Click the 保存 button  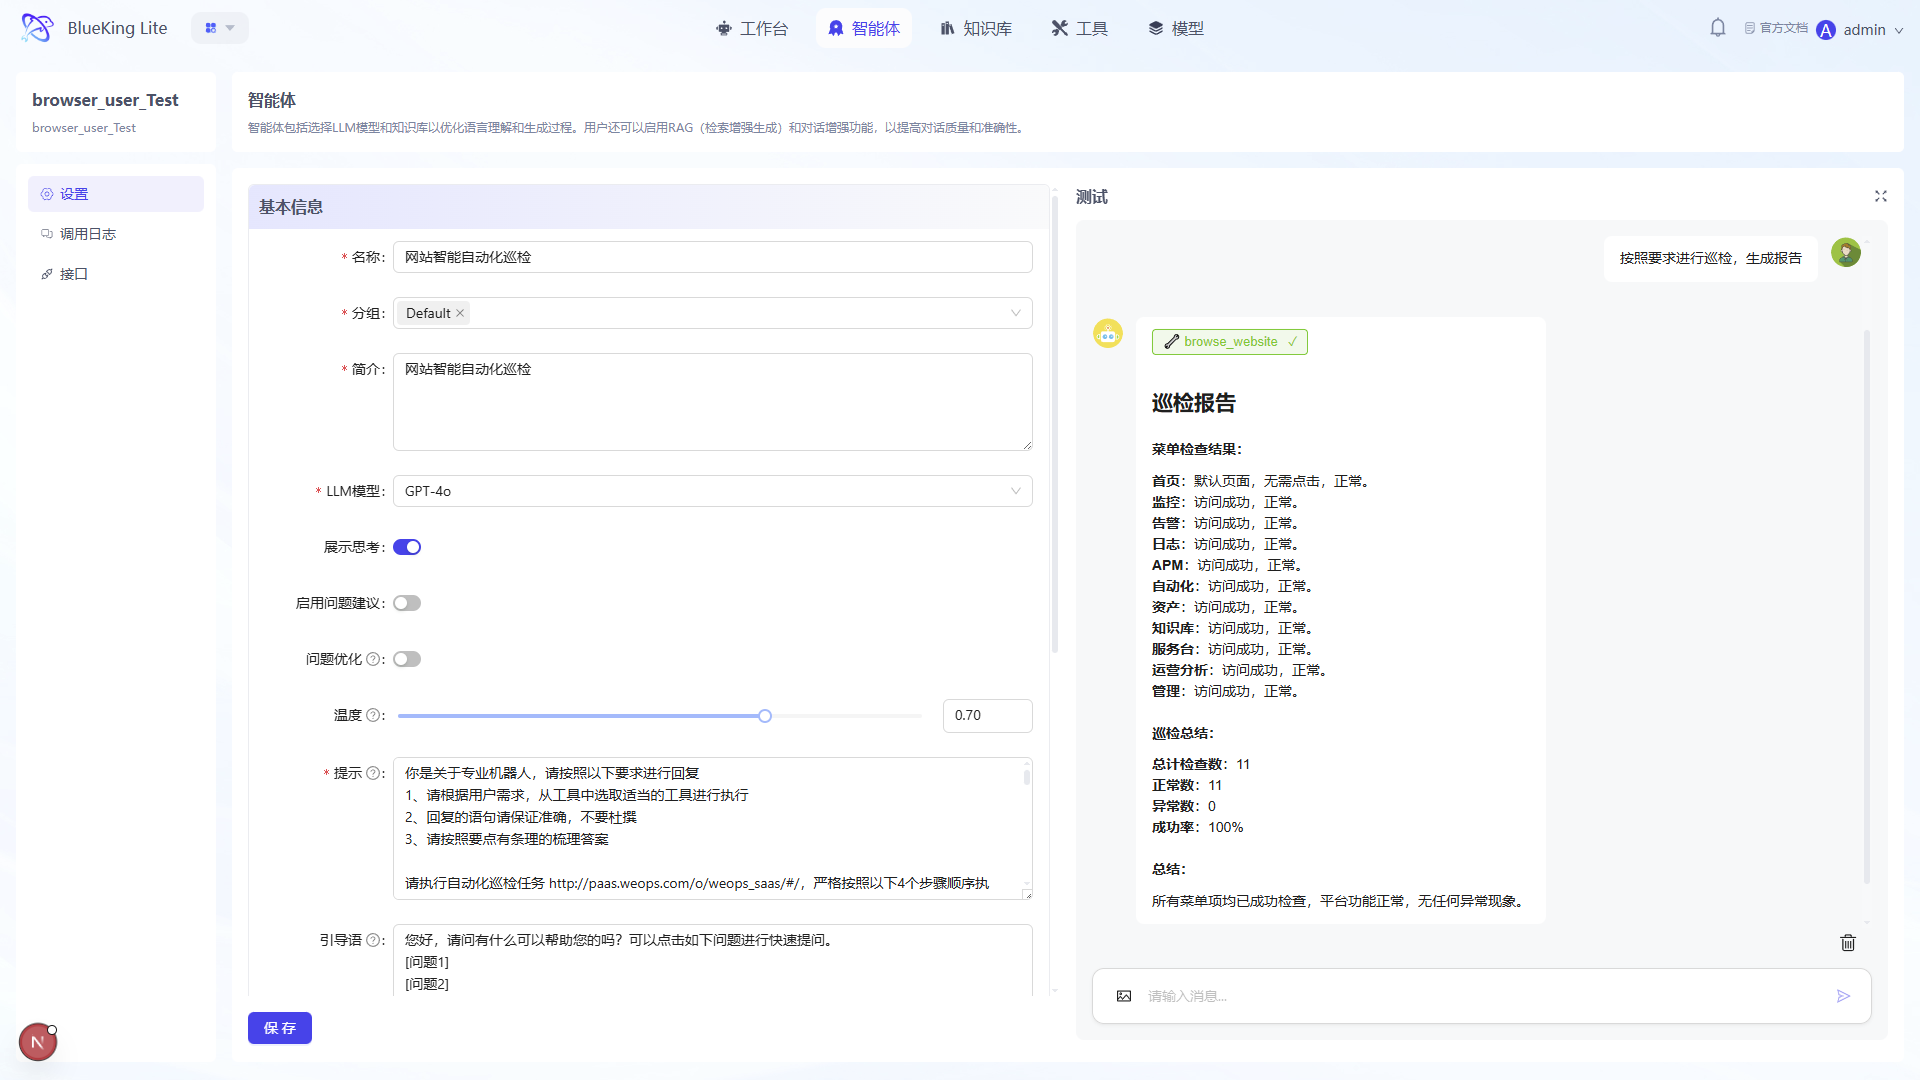point(279,1028)
